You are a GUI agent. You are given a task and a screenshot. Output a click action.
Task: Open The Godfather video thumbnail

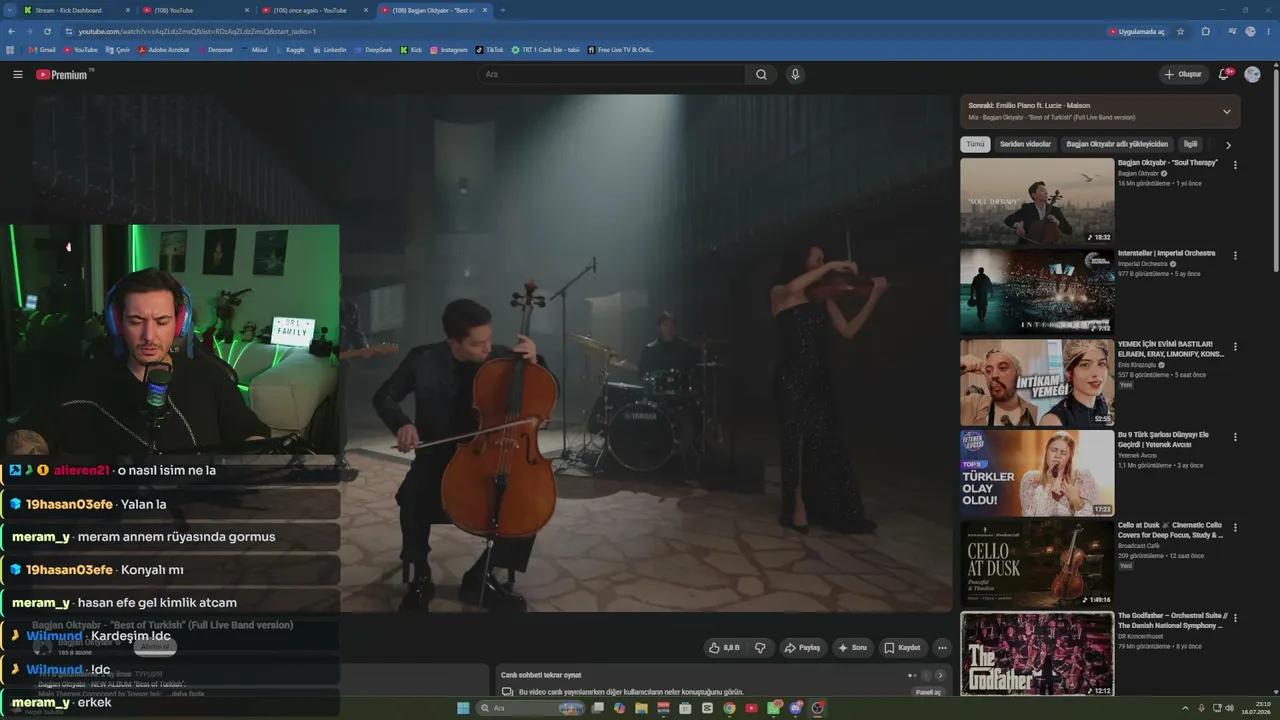tap(1037, 654)
